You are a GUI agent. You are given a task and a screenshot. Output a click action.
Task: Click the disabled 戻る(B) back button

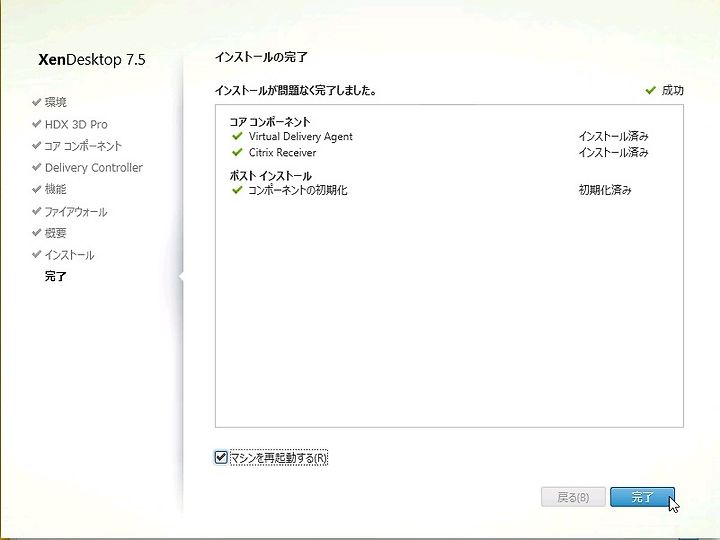573,497
